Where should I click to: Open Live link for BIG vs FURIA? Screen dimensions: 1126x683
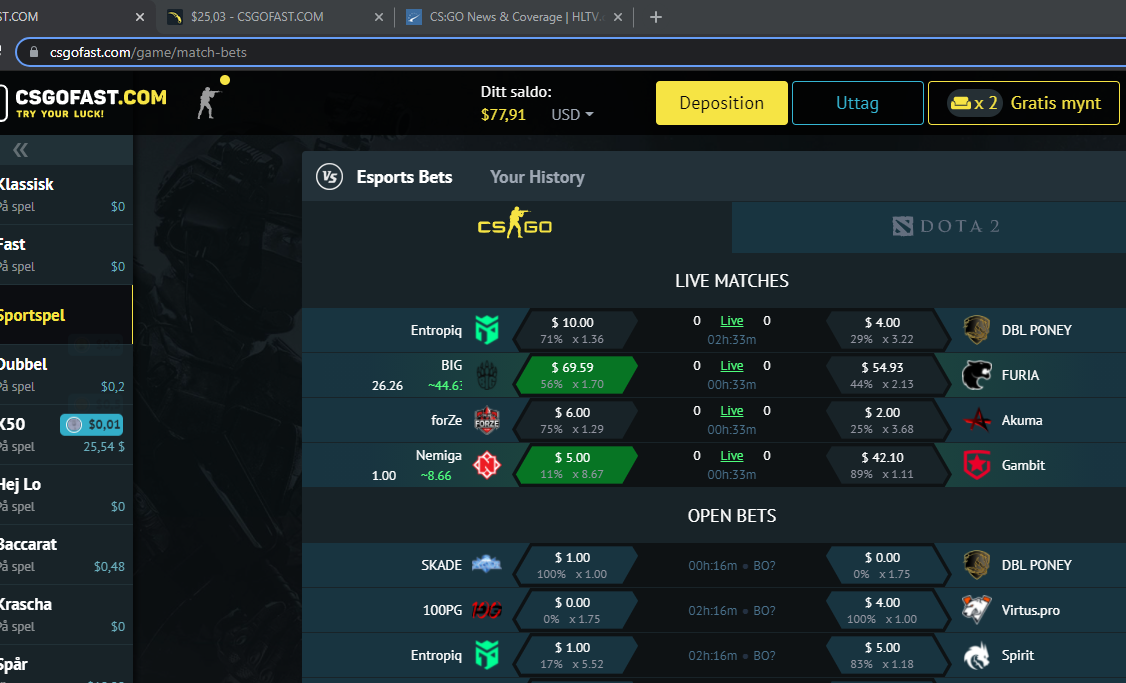(732, 366)
